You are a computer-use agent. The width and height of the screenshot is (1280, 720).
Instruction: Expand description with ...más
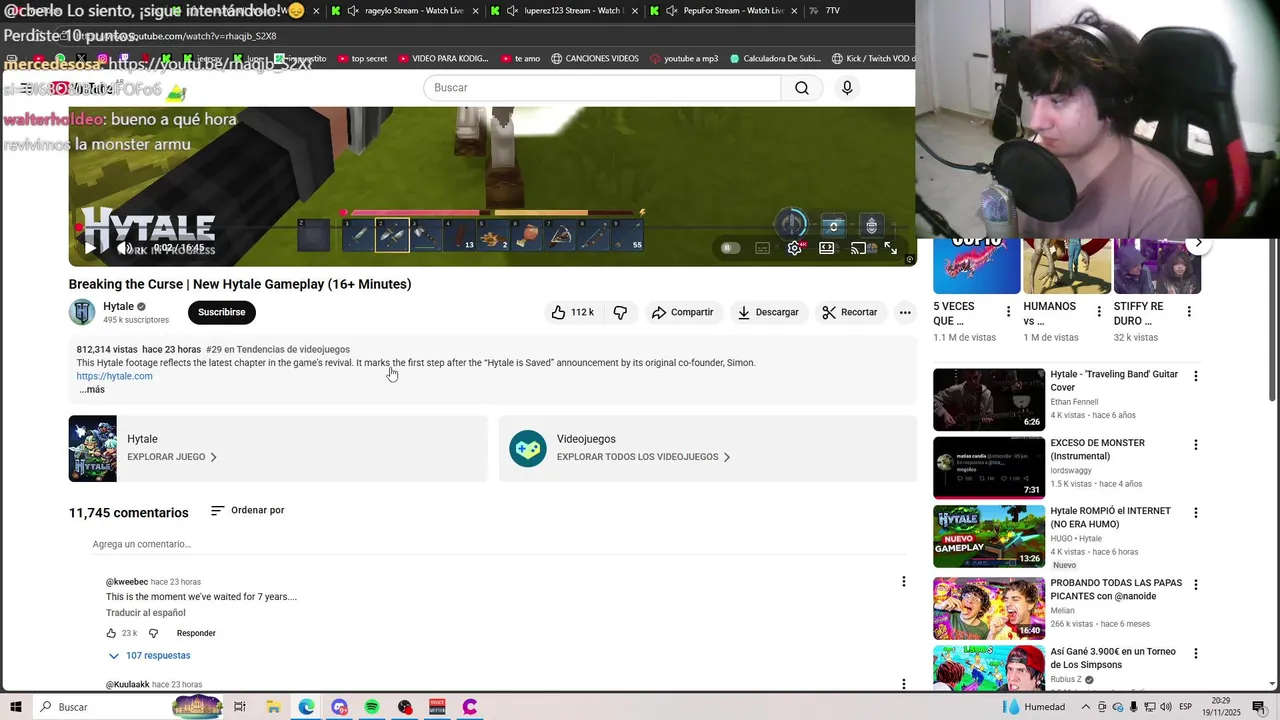pyautogui.click(x=92, y=389)
